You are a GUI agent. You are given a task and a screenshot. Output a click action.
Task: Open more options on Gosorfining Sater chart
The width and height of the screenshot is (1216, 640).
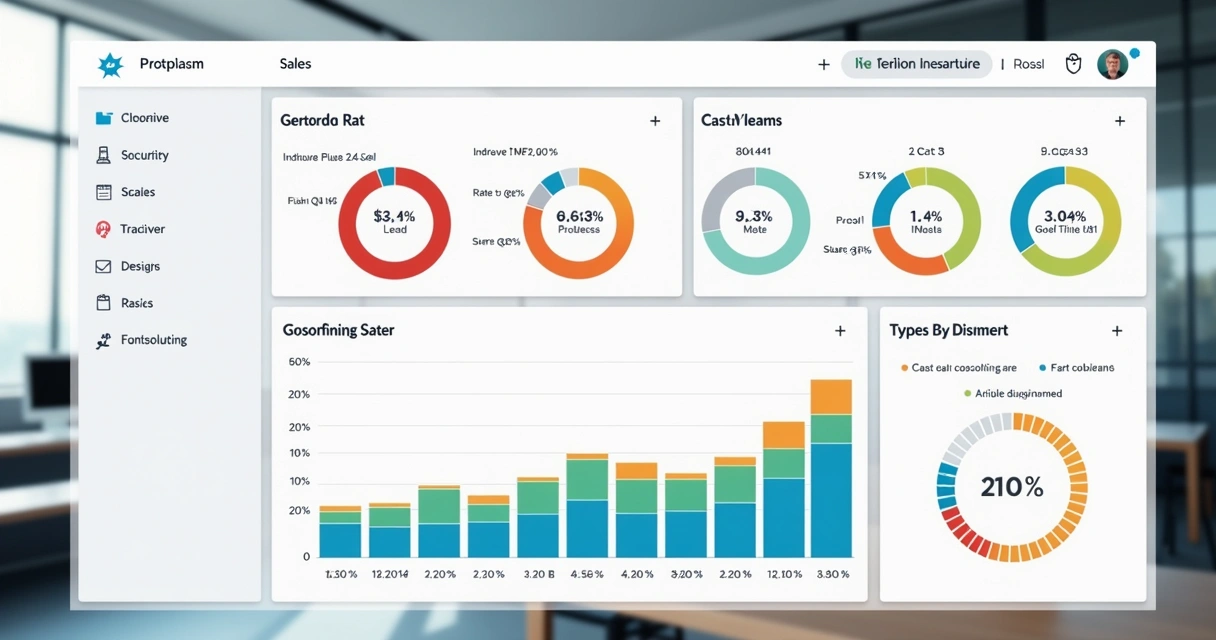click(841, 328)
